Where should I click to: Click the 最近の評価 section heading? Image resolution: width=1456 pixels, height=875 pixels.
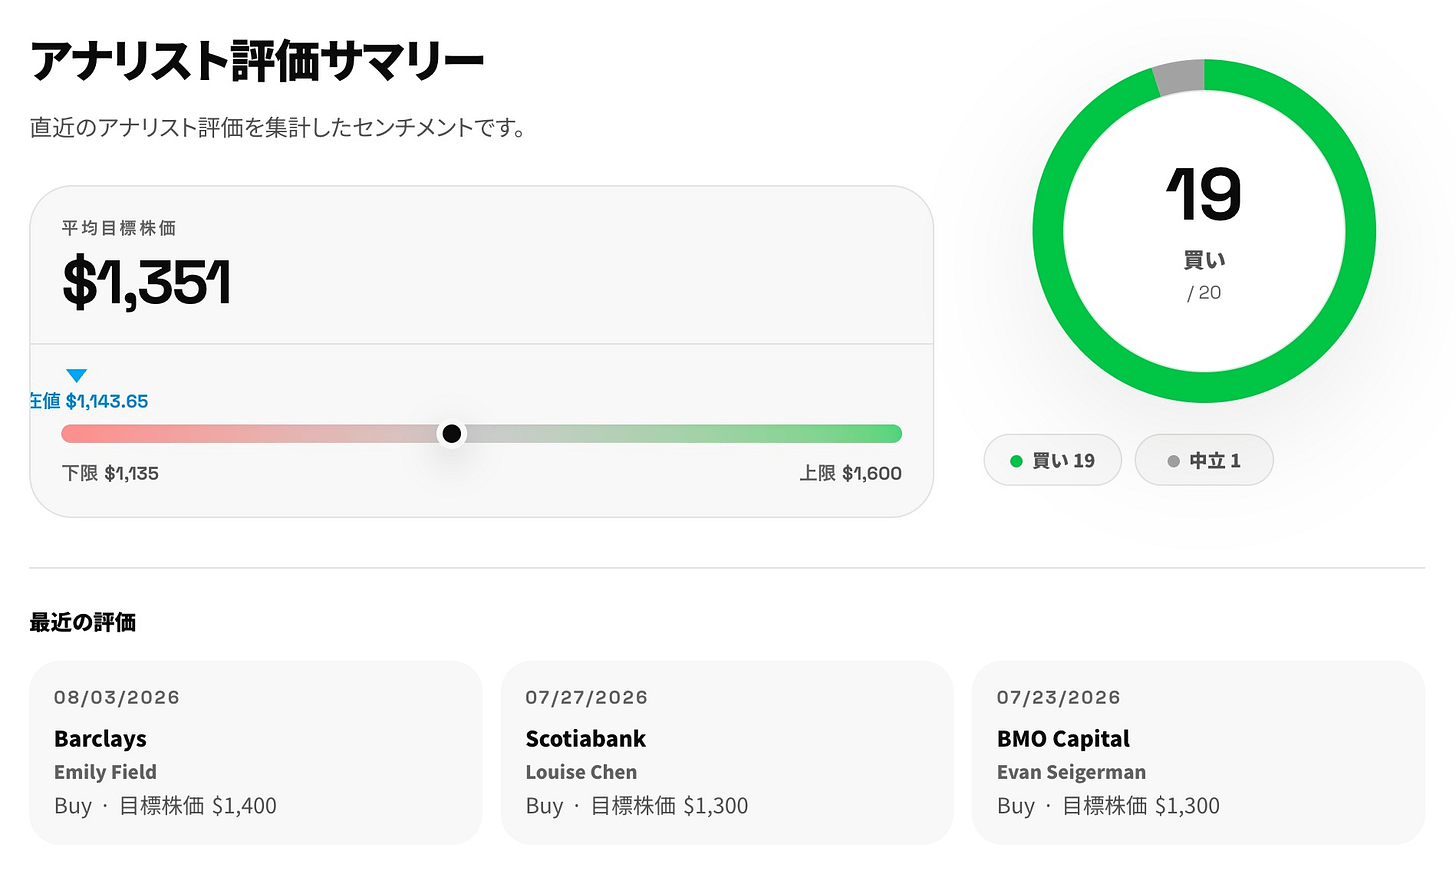(x=83, y=622)
